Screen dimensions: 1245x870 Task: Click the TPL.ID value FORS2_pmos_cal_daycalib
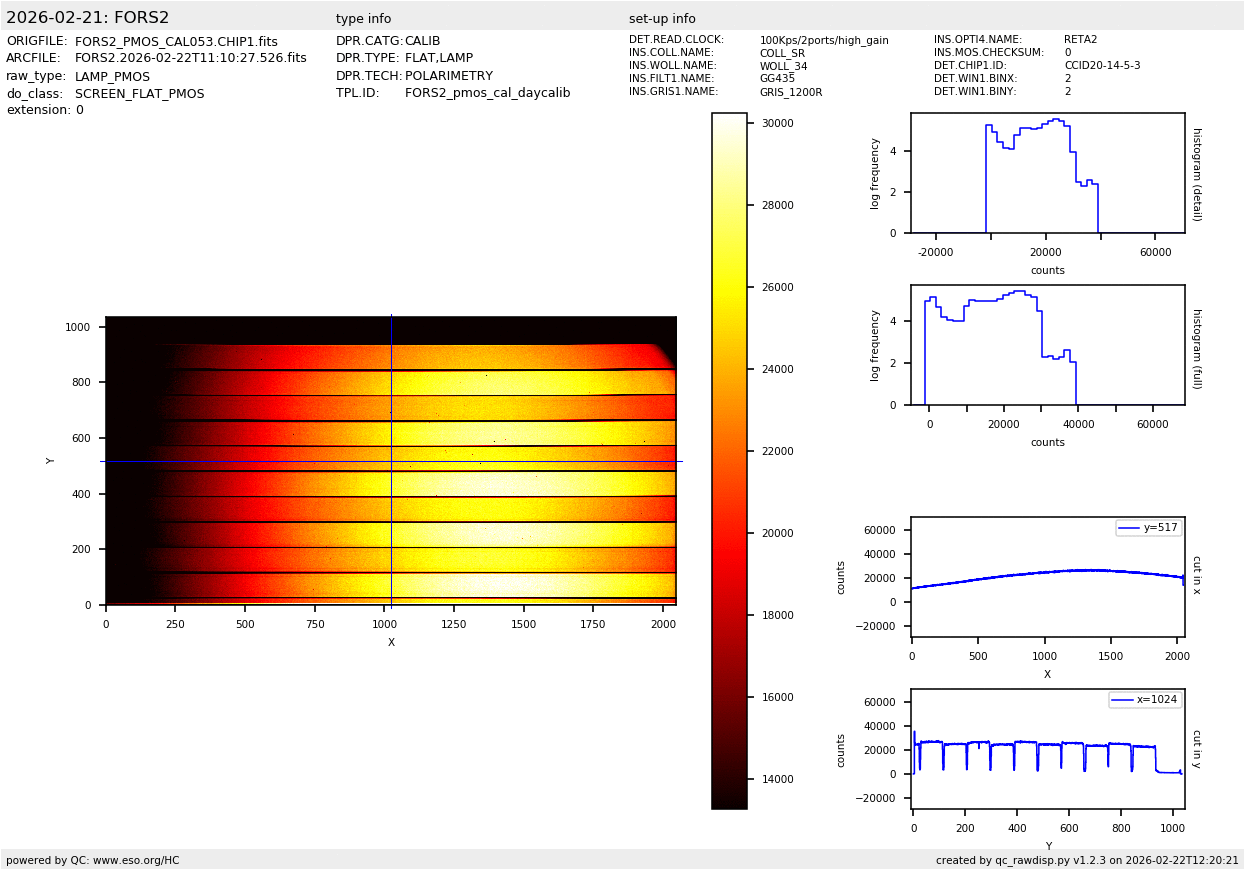[x=487, y=93]
